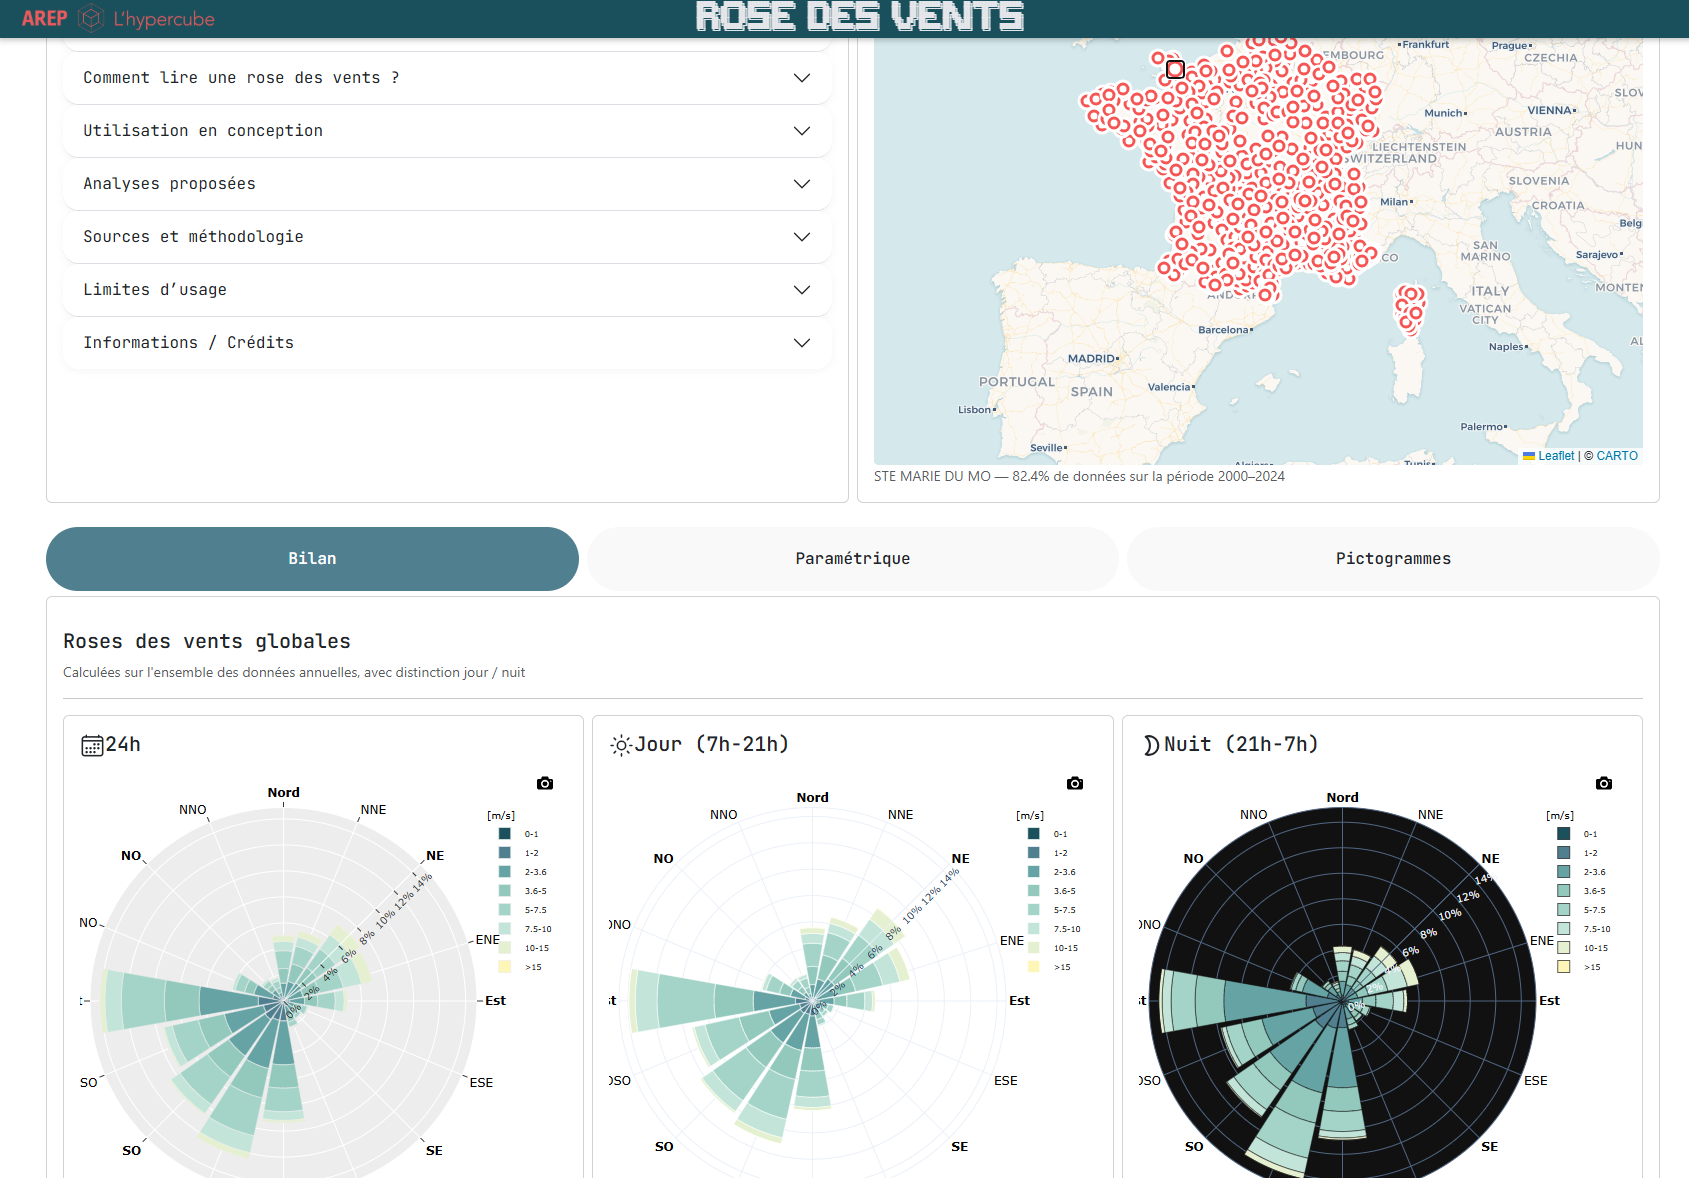The width and height of the screenshot is (1689, 1178).
Task: Click the AREP logo in header
Action: [x=45, y=18]
